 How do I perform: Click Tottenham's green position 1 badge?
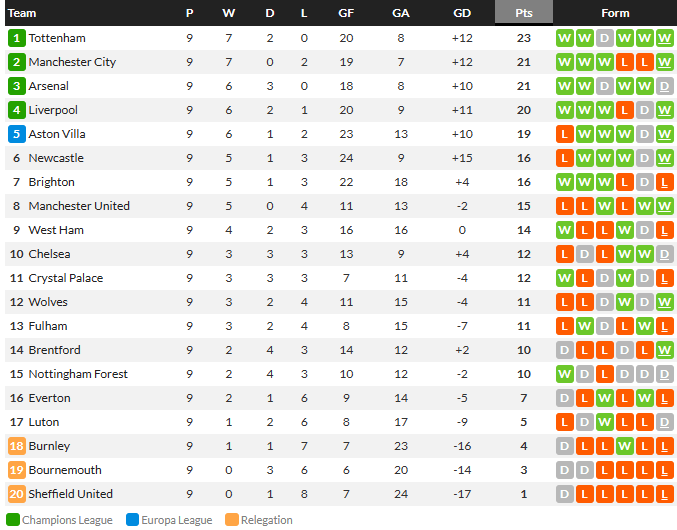16,38
